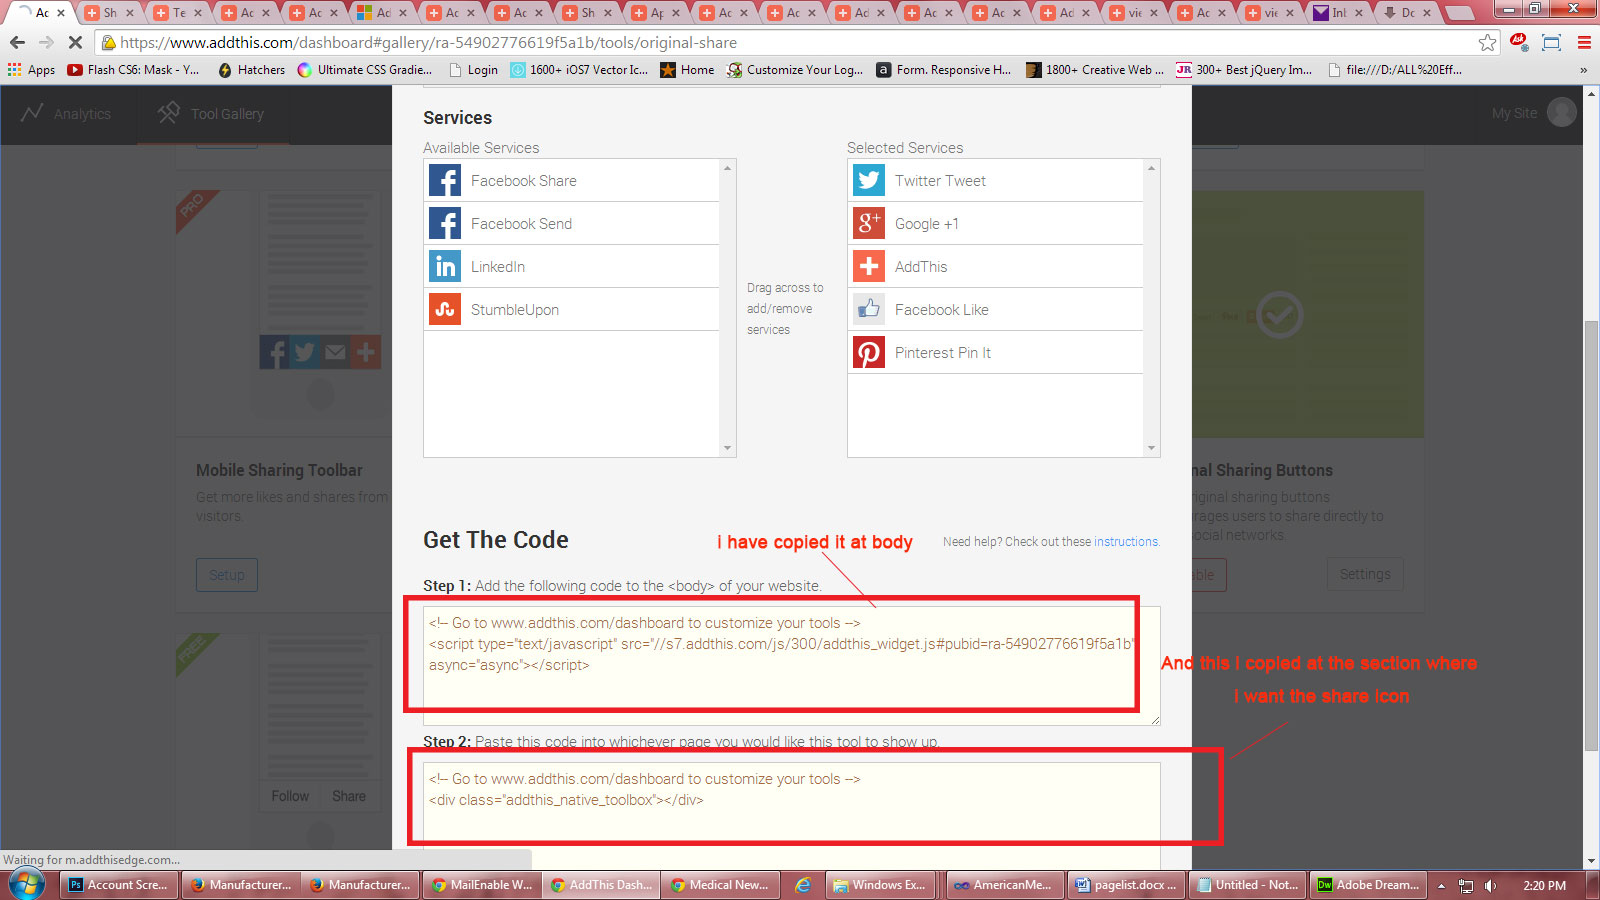Switch to the browser tab labeled Inl
Viewport: 1600px width, 900px height.
(1336, 12)
